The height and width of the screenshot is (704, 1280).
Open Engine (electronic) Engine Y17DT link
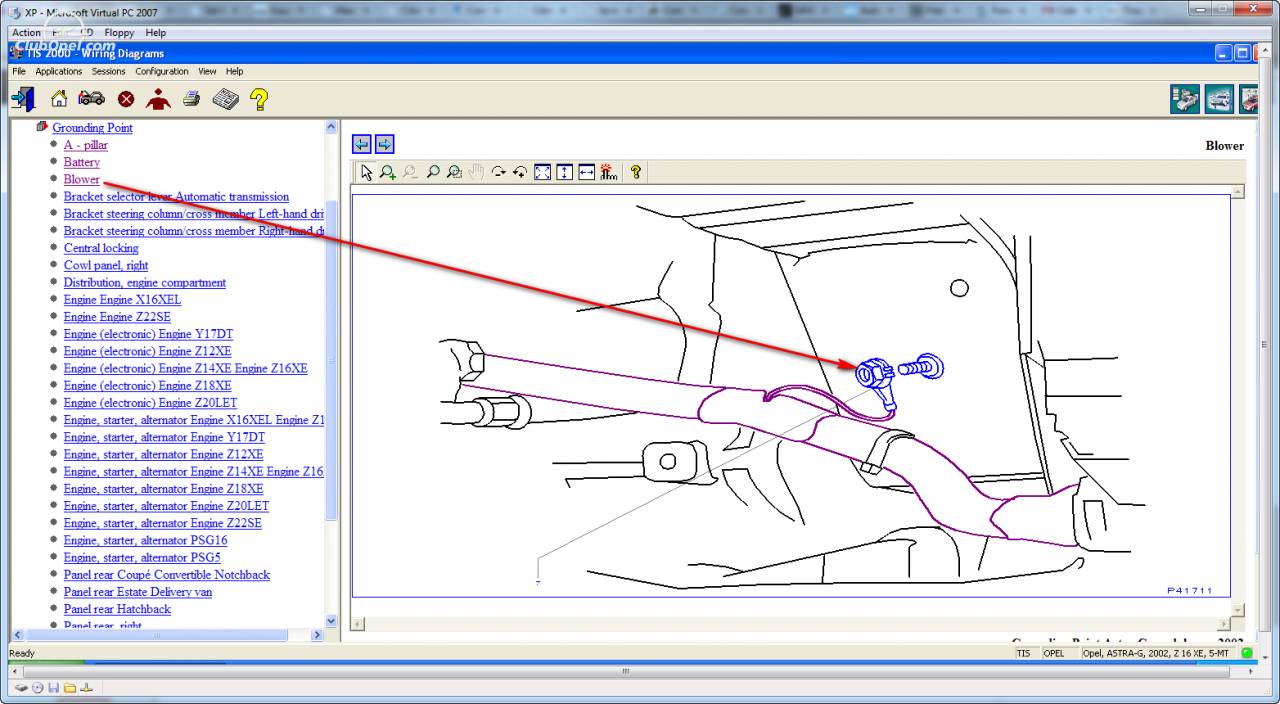(148, 334)
